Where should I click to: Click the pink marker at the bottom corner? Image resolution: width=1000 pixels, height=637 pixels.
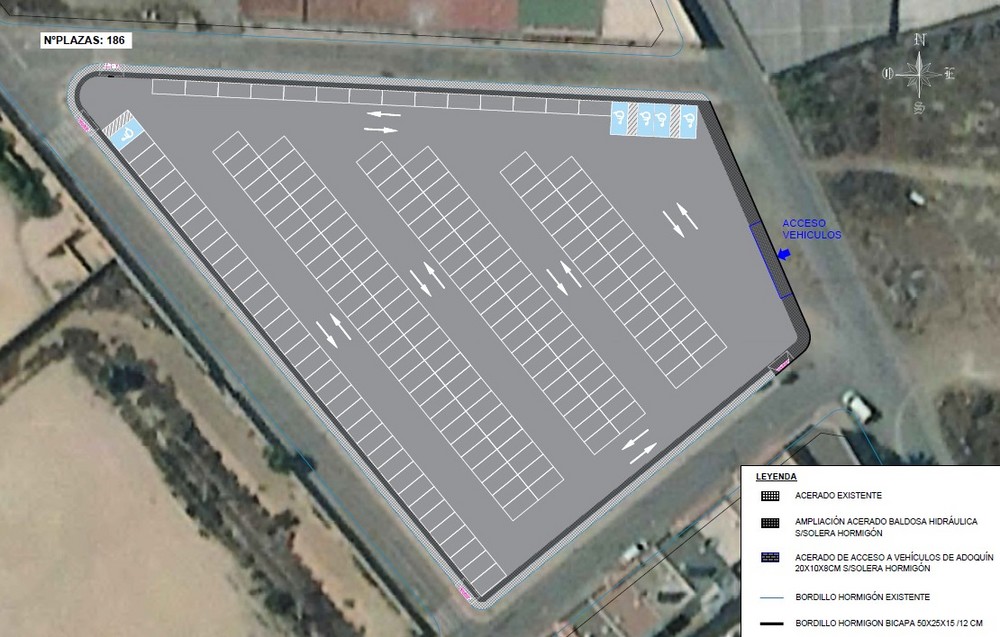tap(466, 593)
